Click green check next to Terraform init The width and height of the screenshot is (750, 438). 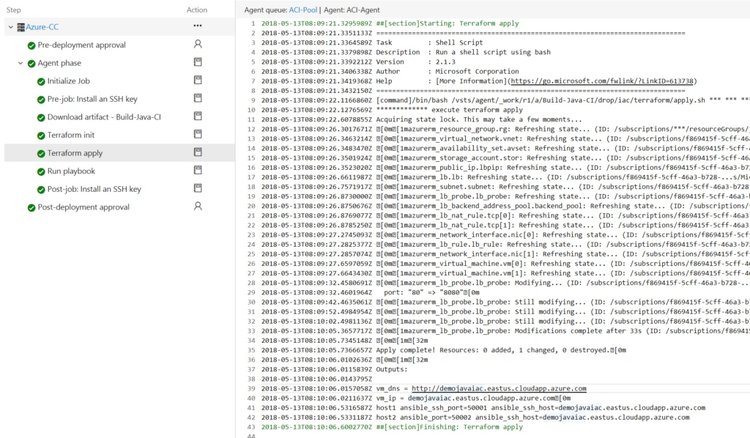(41, 136)
